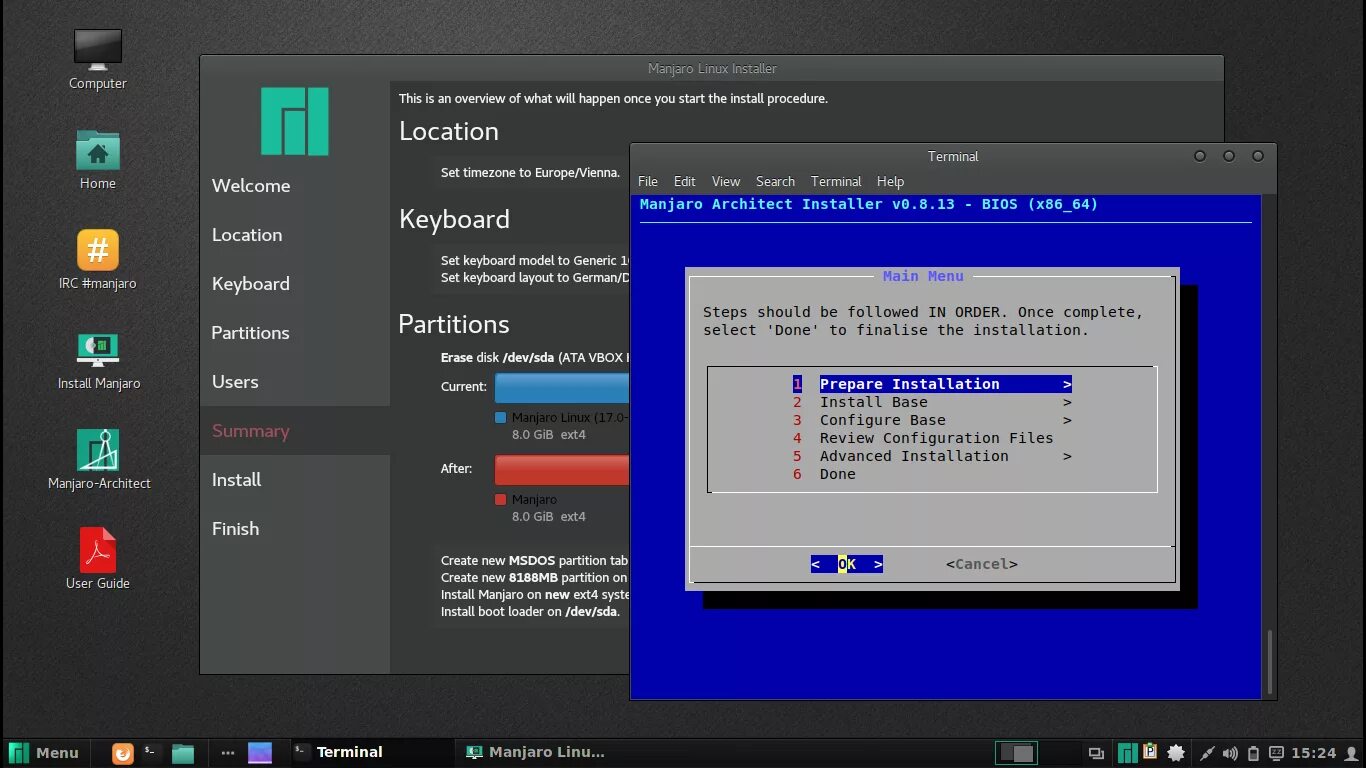Launch the Firefox browser from taskbar
This screenshot has height=768, width=1366.
click(x=123, y=753)
